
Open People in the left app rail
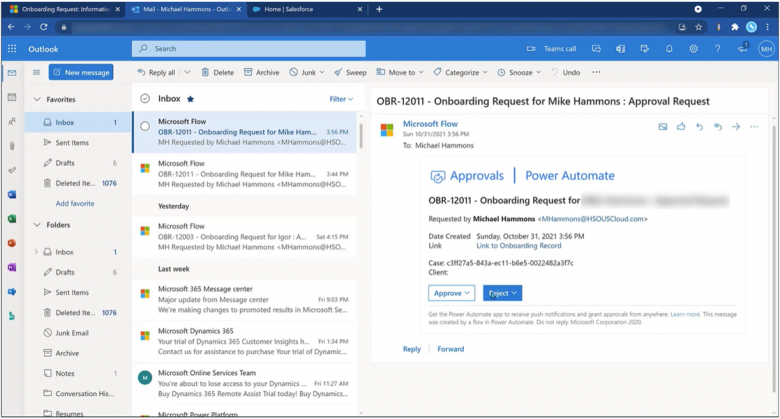[x=12, y=121]
